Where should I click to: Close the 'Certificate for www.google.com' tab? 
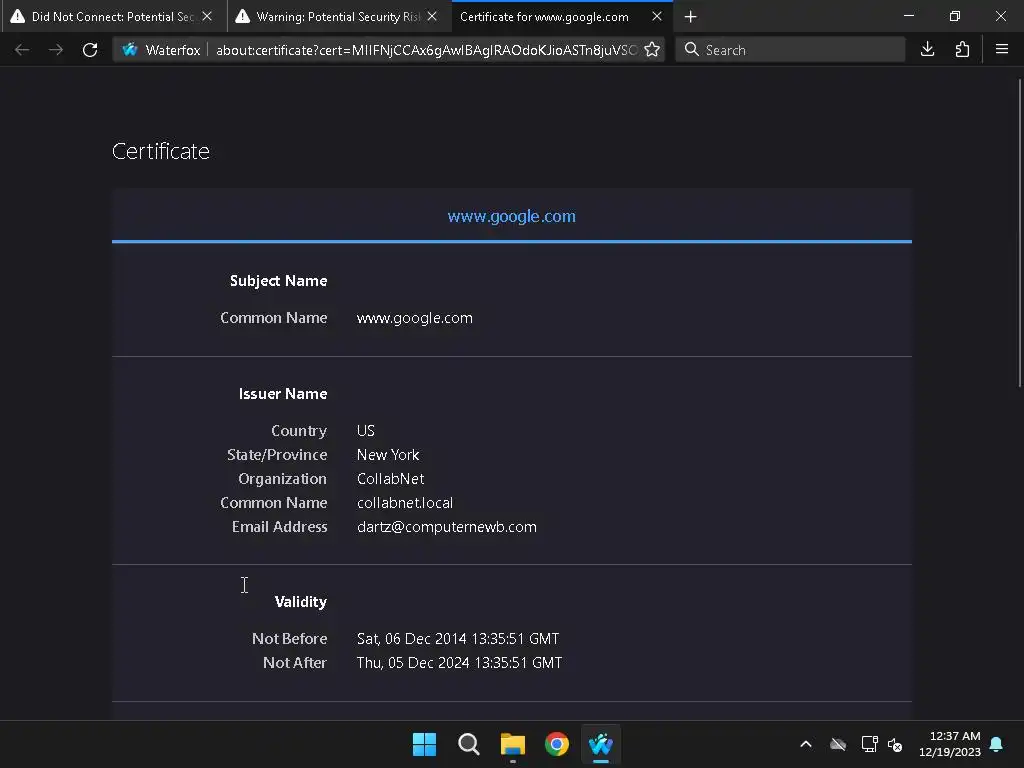point(657,16)
